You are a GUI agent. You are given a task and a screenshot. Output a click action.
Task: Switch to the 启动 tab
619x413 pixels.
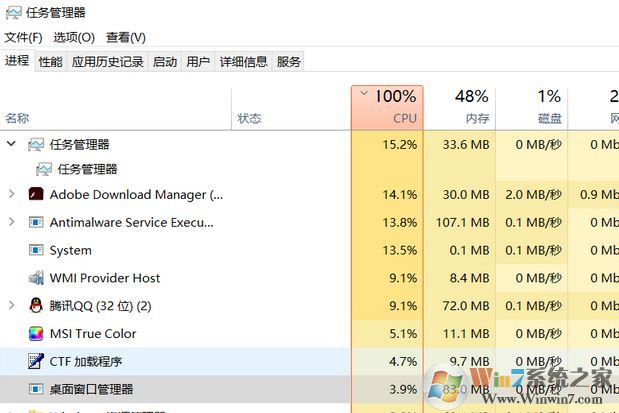tap(165, 62)
